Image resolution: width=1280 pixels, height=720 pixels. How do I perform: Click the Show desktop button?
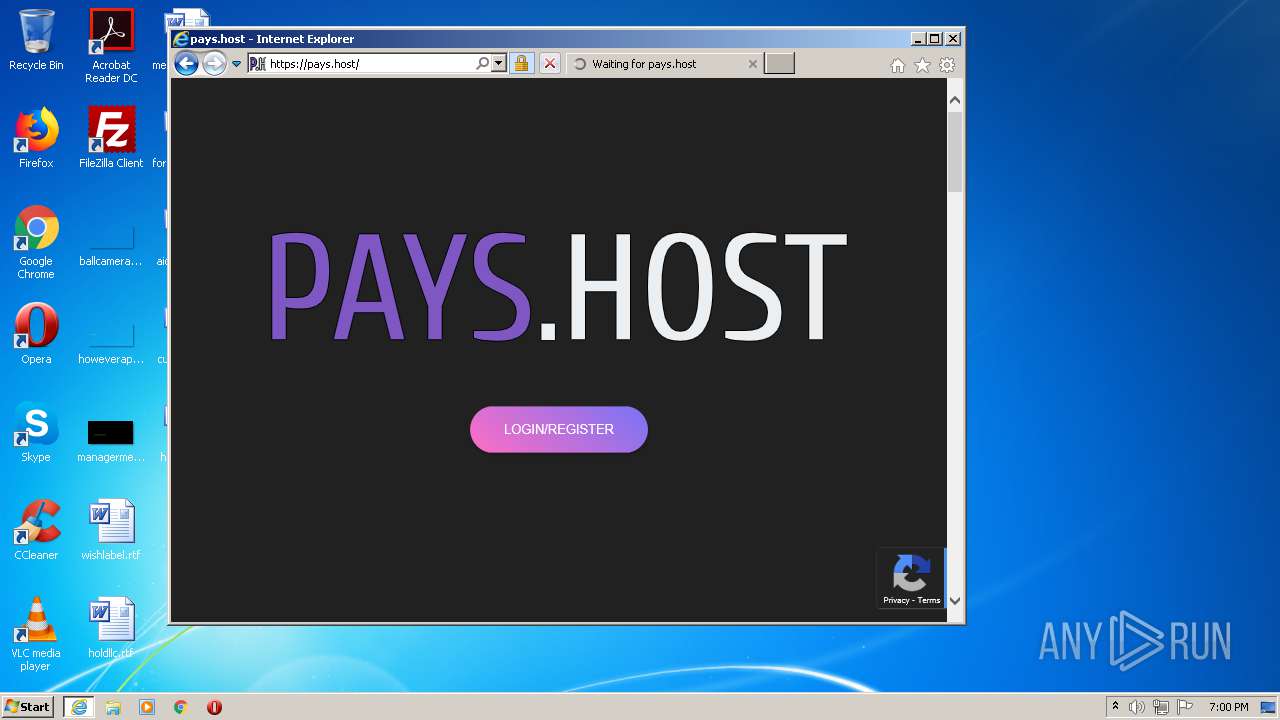tap(1269, 707)
